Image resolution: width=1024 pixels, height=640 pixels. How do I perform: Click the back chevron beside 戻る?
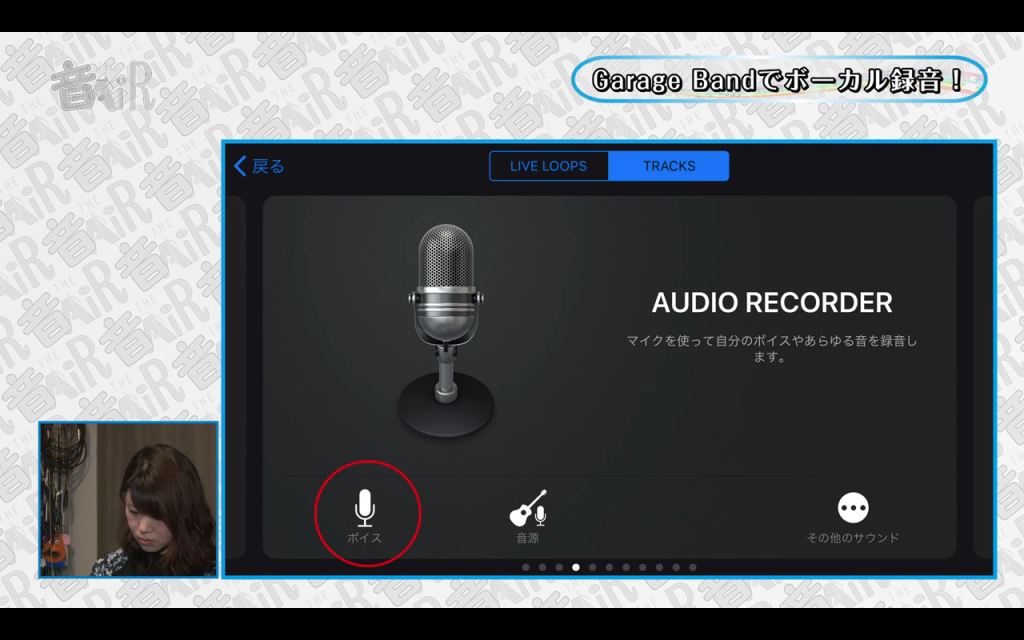[x=240, y=166]
